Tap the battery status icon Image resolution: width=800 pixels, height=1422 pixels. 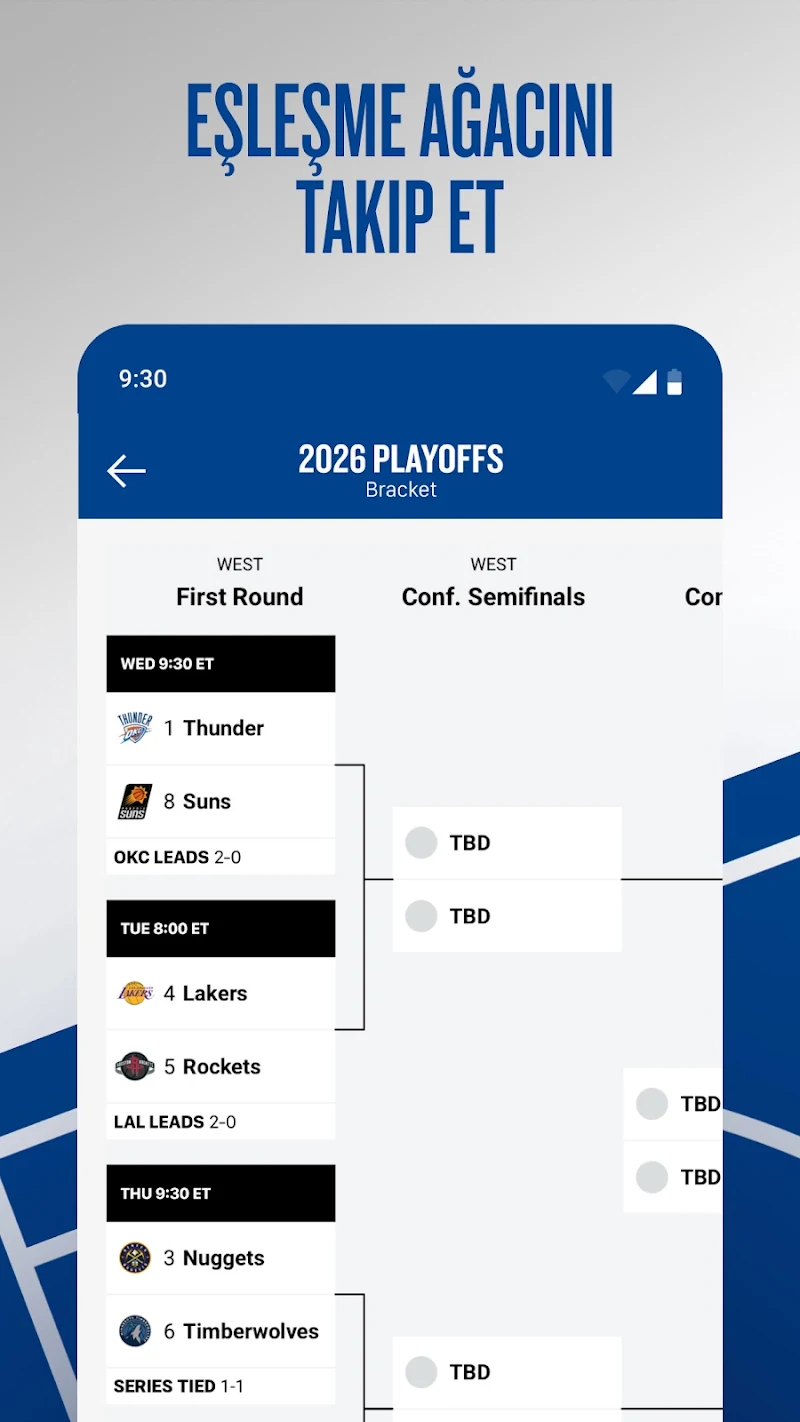click(674, 381)
